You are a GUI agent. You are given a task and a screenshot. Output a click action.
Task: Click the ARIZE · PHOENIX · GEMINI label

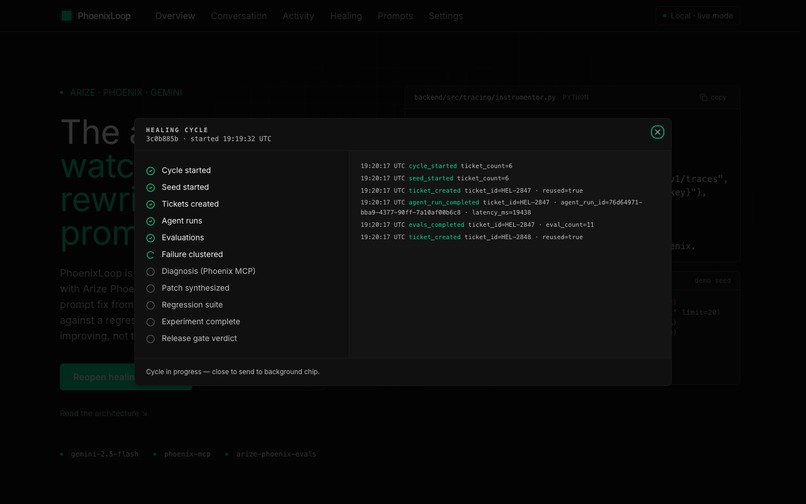click(126, 93)
